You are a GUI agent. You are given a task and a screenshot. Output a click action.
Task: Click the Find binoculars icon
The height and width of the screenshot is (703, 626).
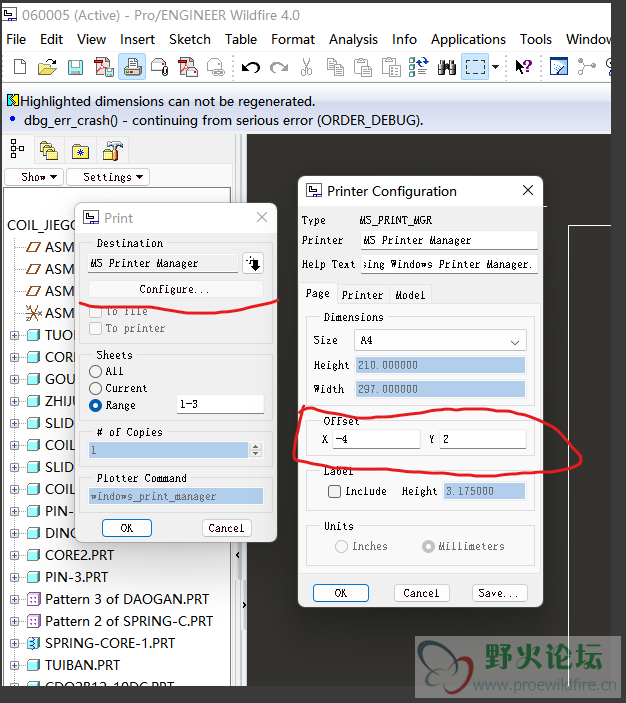tap(447, 67)
